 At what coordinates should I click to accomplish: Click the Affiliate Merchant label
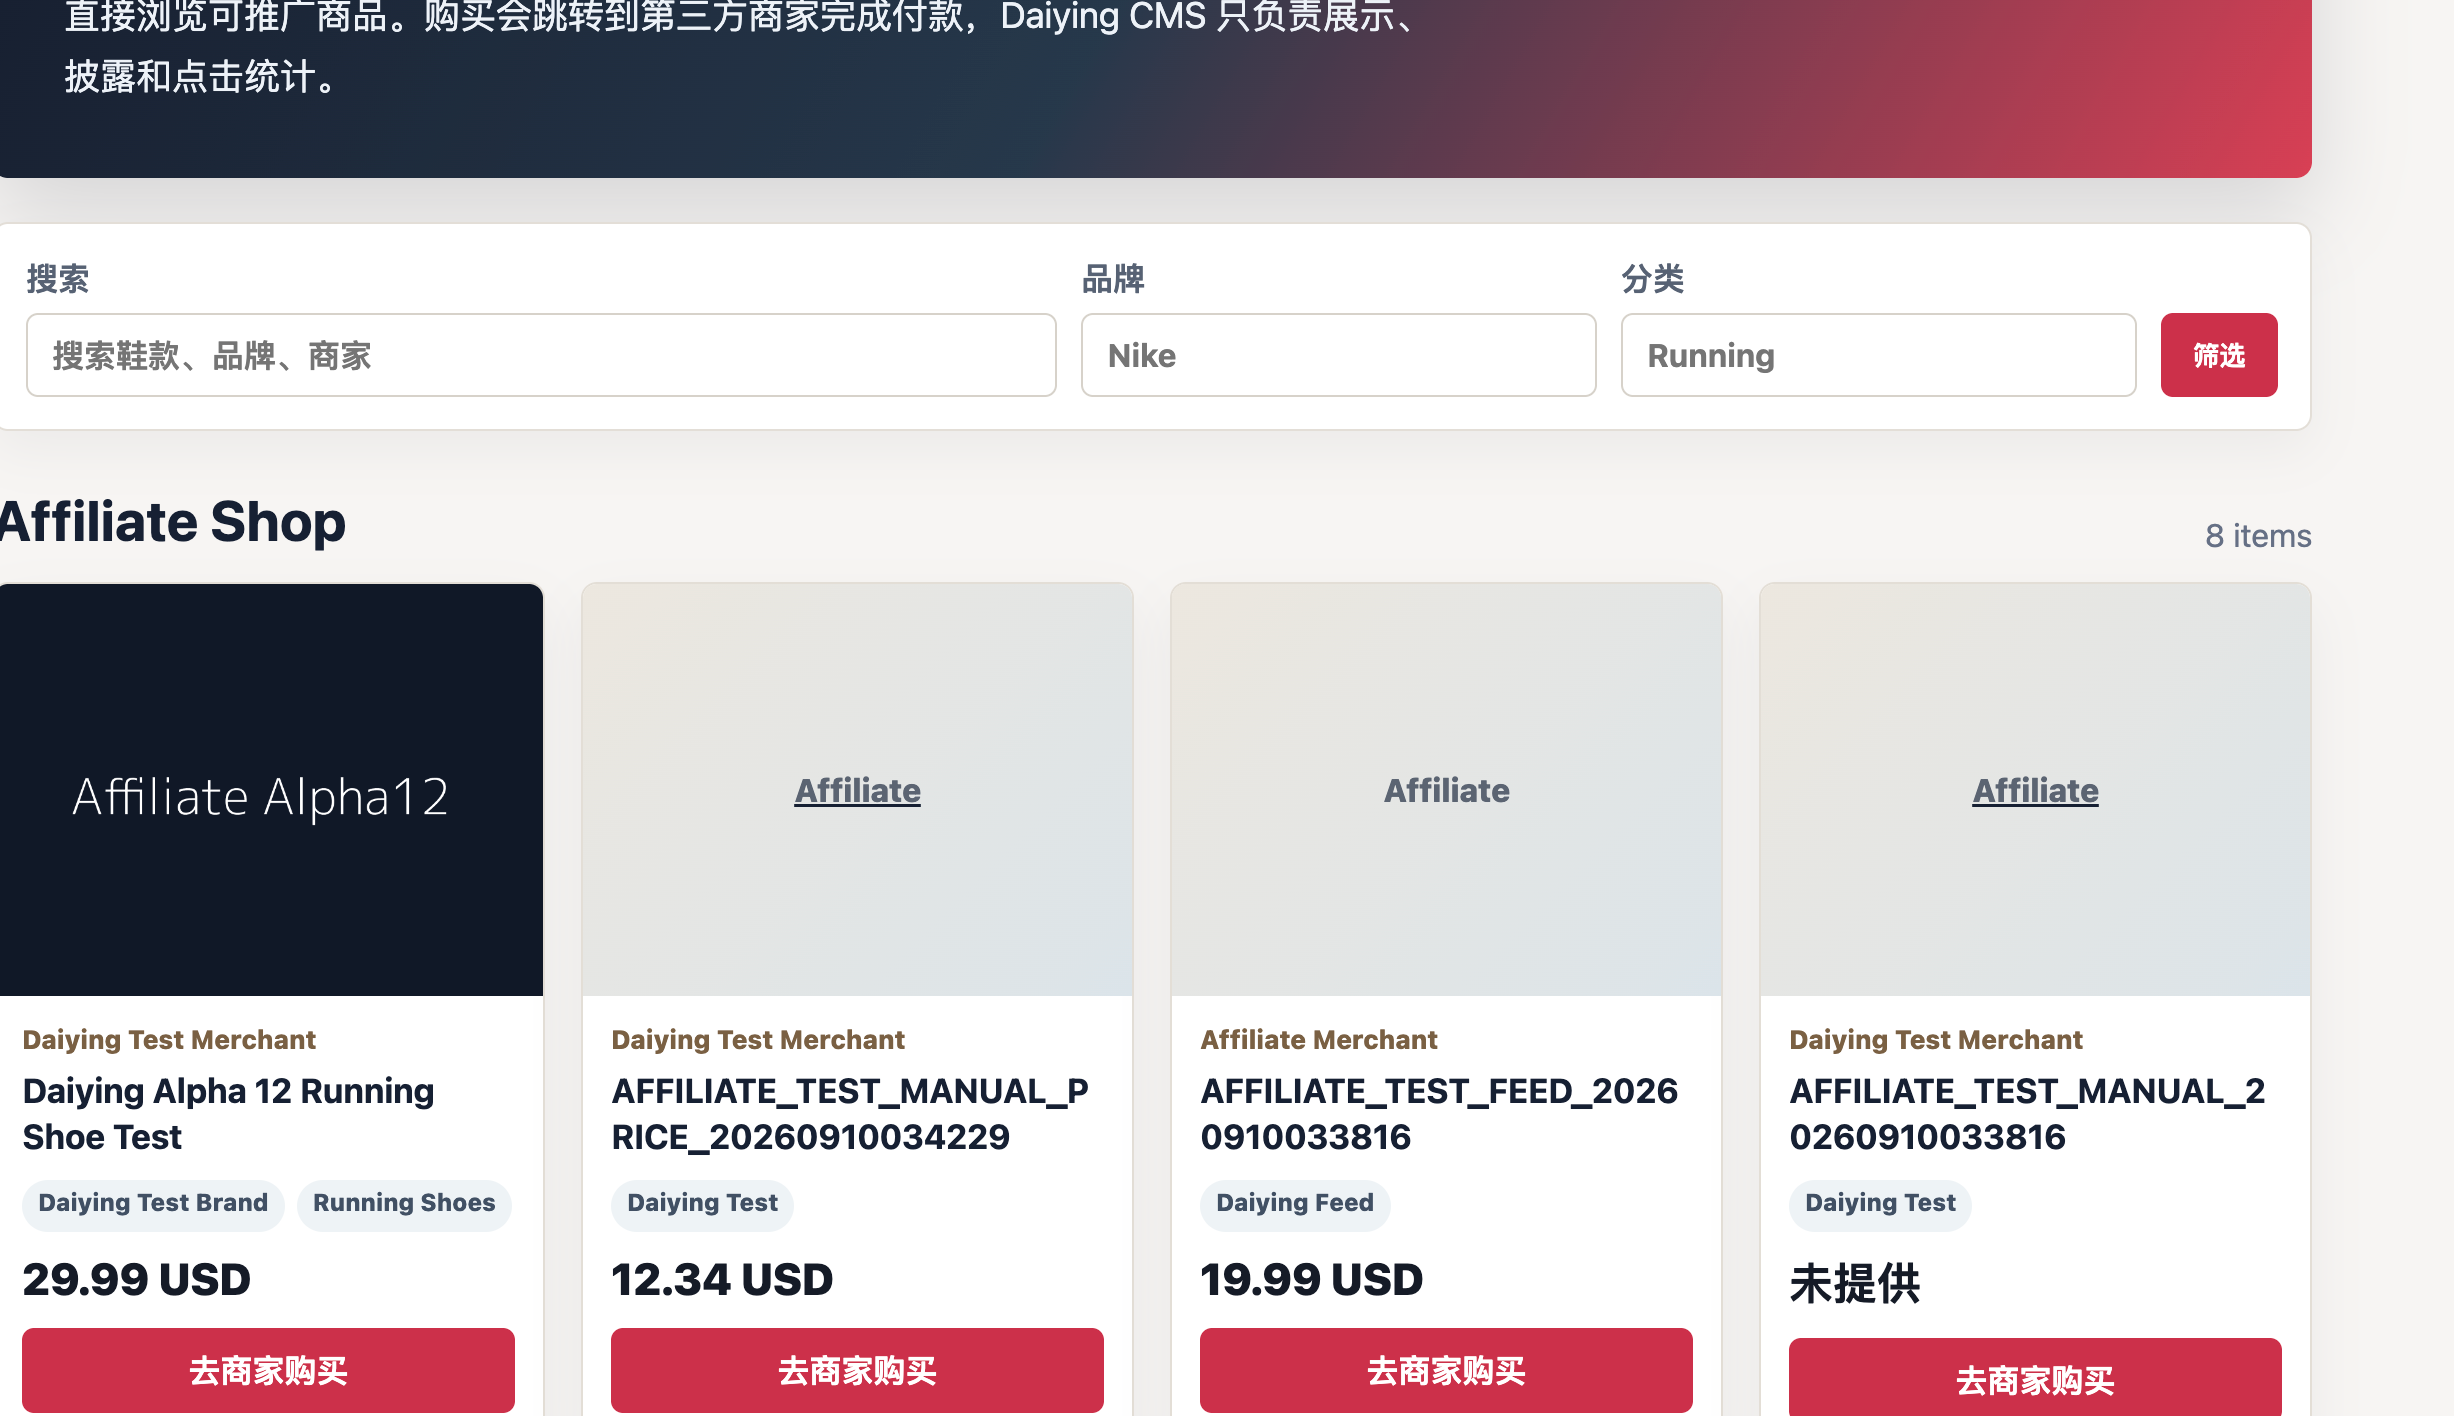pos(1319,1040)
